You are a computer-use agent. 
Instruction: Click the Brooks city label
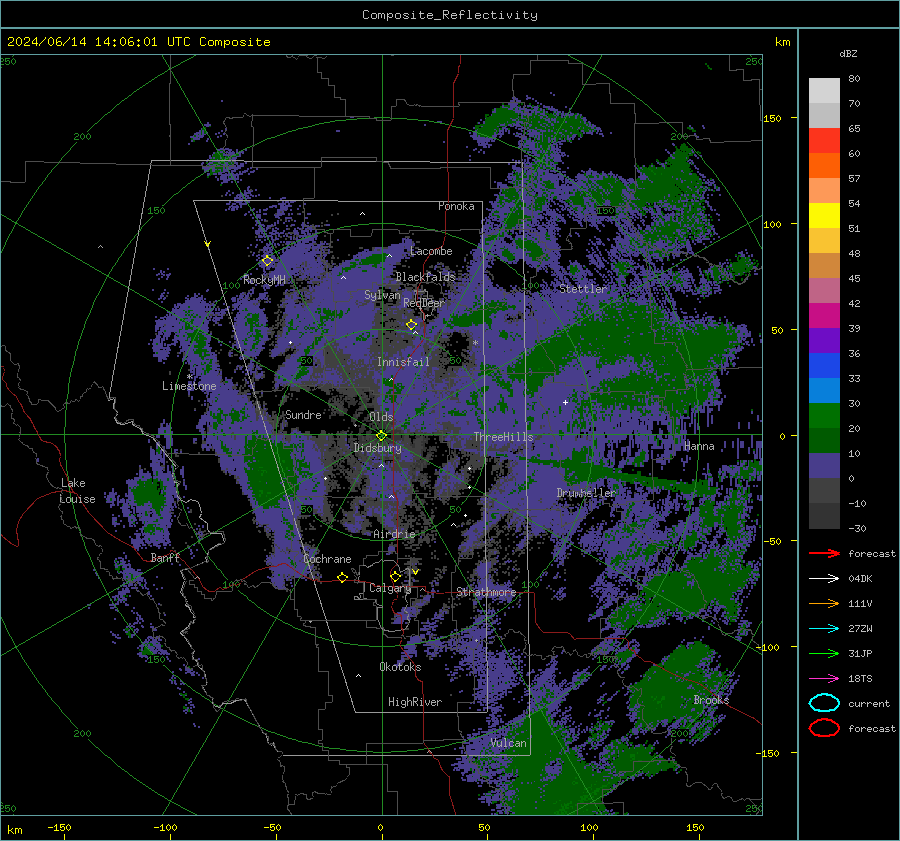click(711, 700)
